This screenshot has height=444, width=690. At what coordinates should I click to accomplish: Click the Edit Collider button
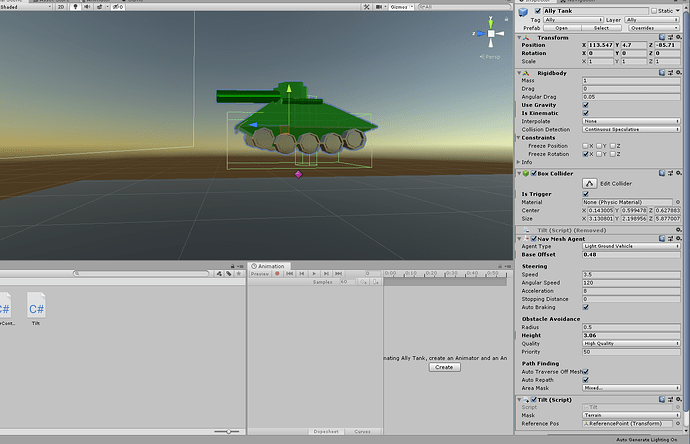[590, 183]
